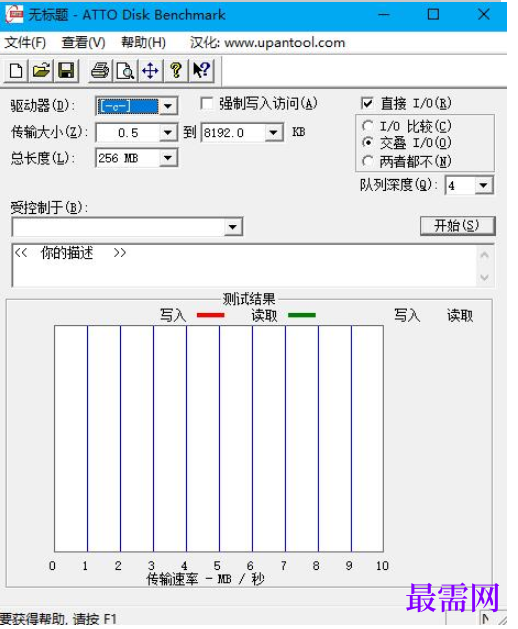Image resolution: width=518 pixels, height=629 pixels.
Task: Open the 查看(V) menu
Action: [83, 43]
